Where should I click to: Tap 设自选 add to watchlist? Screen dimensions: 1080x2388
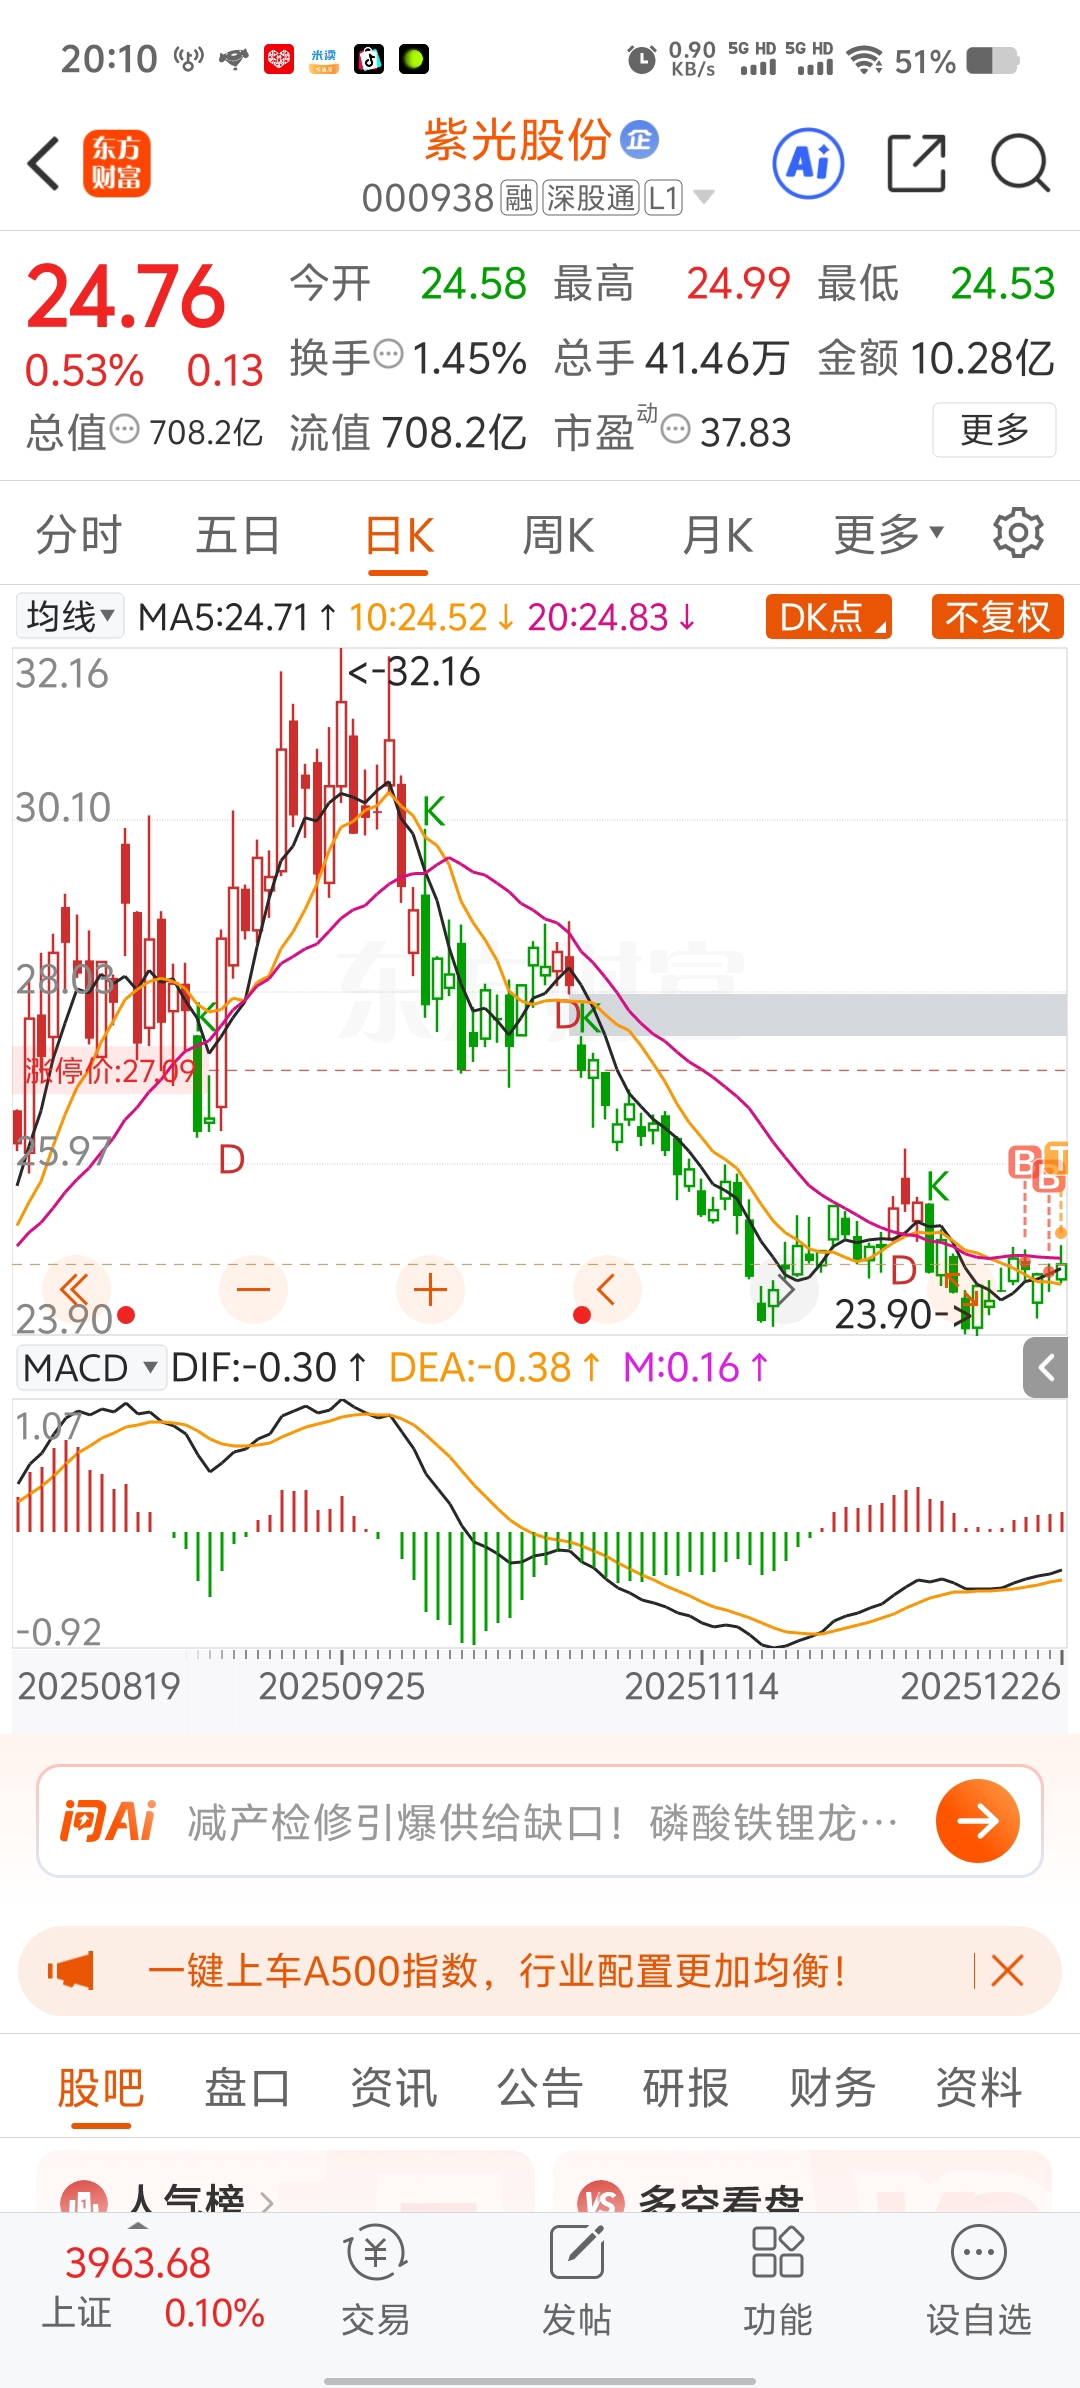pos(978,2281)
